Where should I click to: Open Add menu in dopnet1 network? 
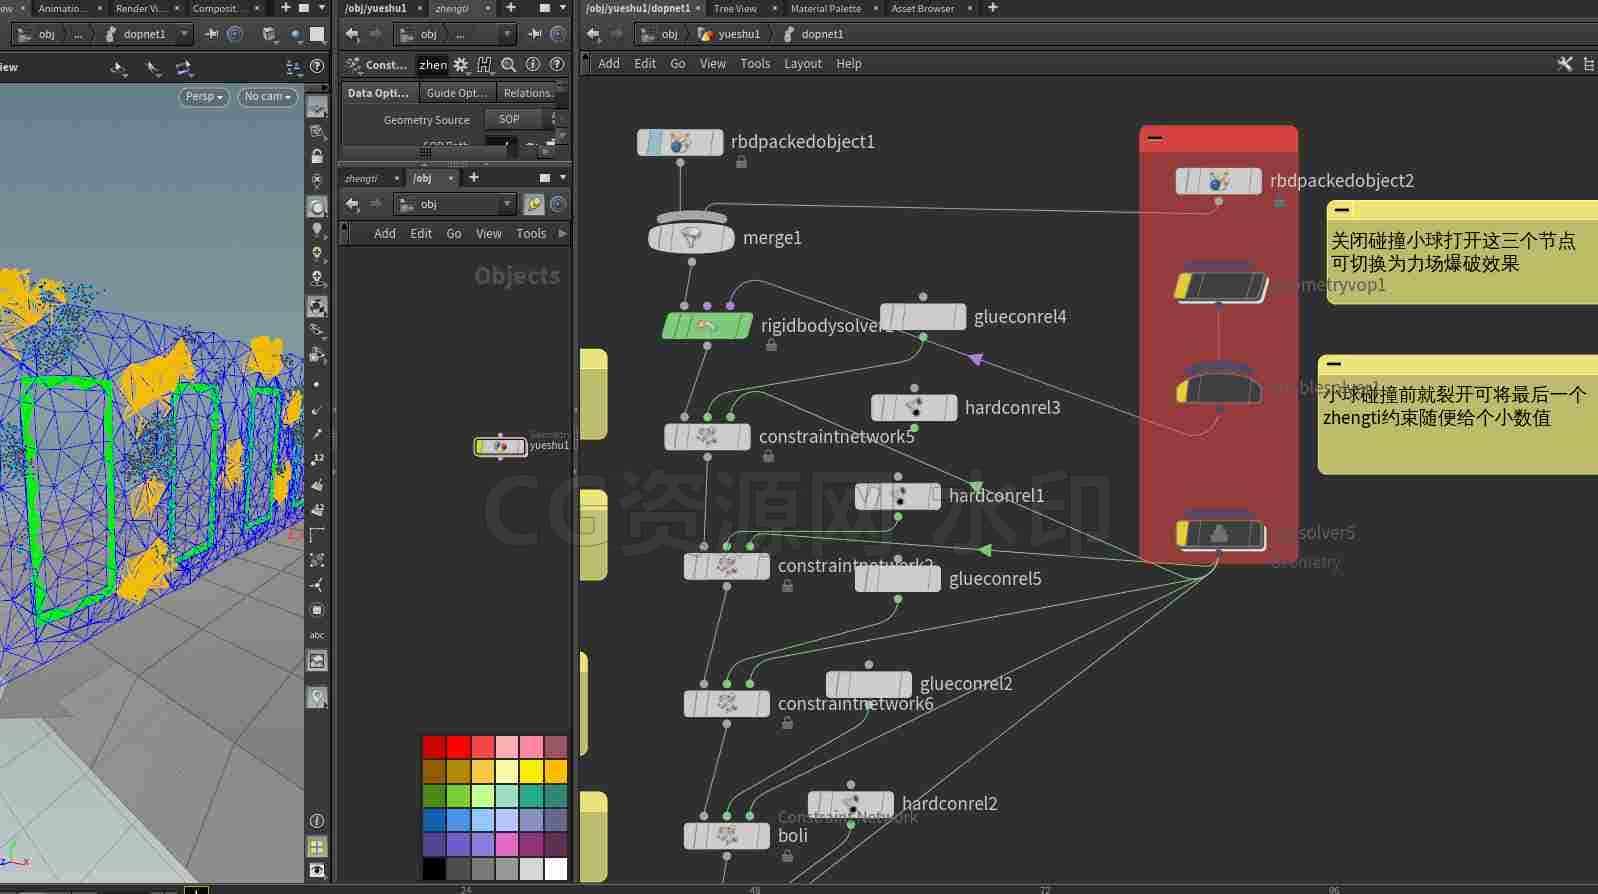[x=609, y=64]
